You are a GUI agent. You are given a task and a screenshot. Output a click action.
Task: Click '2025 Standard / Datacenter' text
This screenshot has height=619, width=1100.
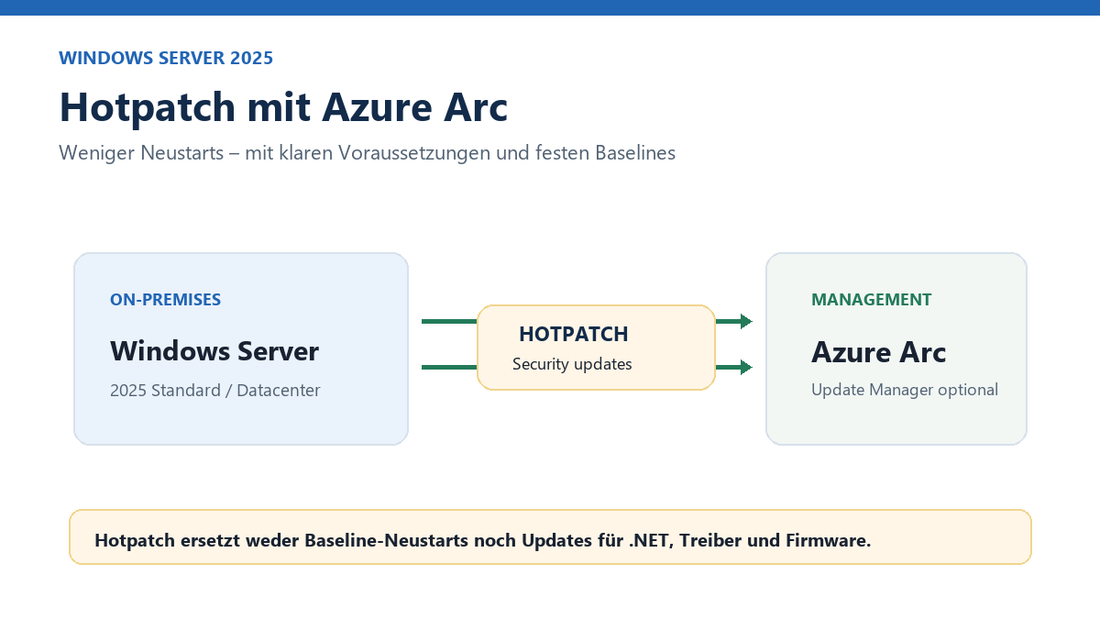(x=215, y=390)
